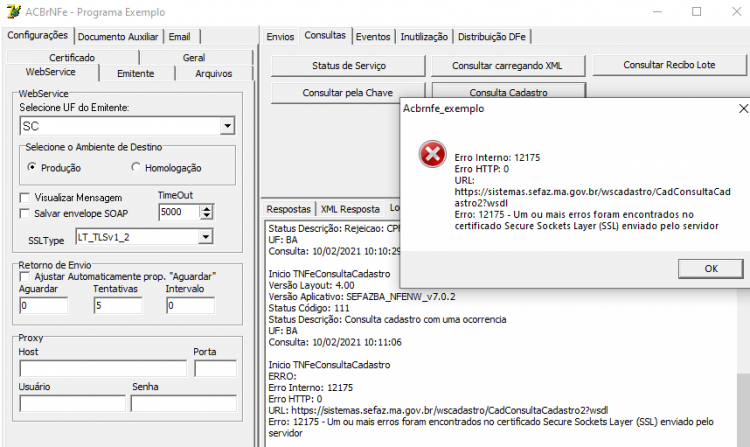Viewport: 750px width, 447px height.
Task: Maximize the ACBrNFe window
Action: [696, 11]
